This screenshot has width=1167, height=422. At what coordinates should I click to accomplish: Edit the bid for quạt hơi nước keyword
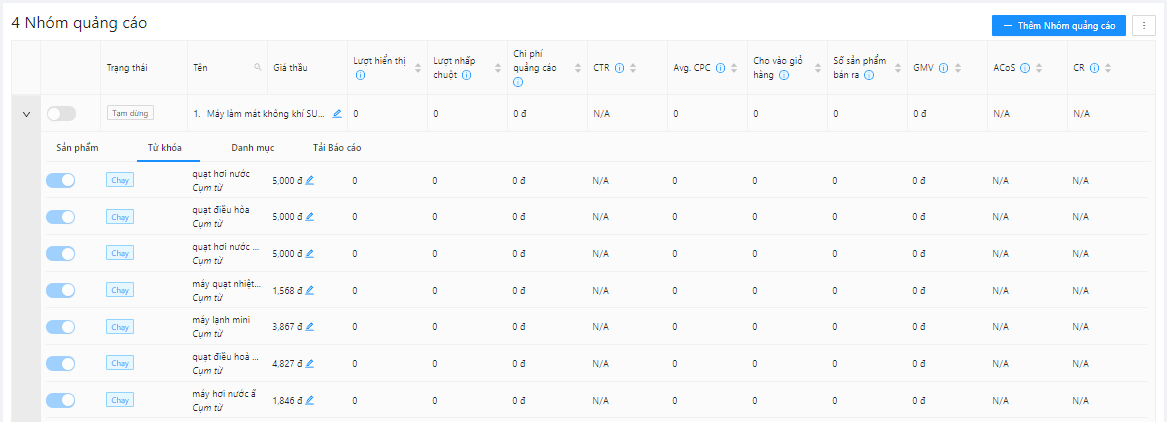coord(310,180)
